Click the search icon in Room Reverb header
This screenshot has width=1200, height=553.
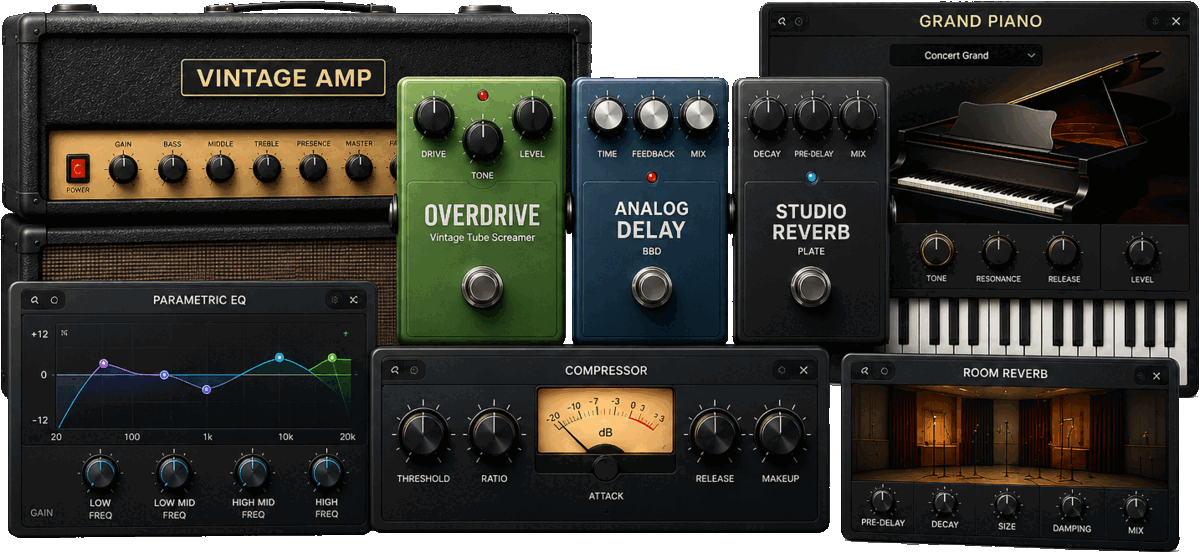click(865, 373)
